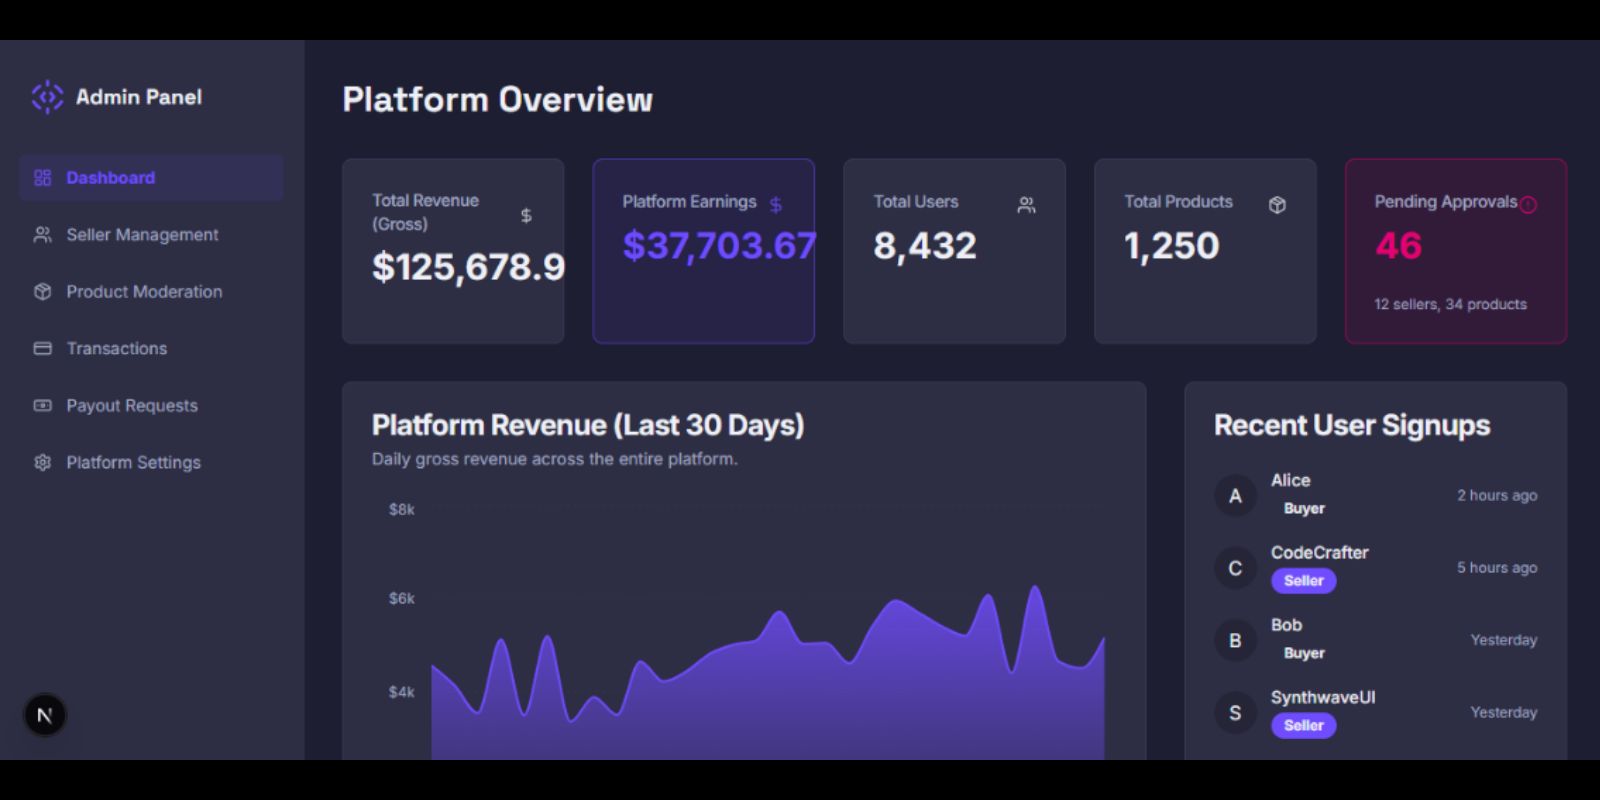Click the dollar icon on Total Revenue card
The image size is (1600, 800).
[x=526, y=215]
